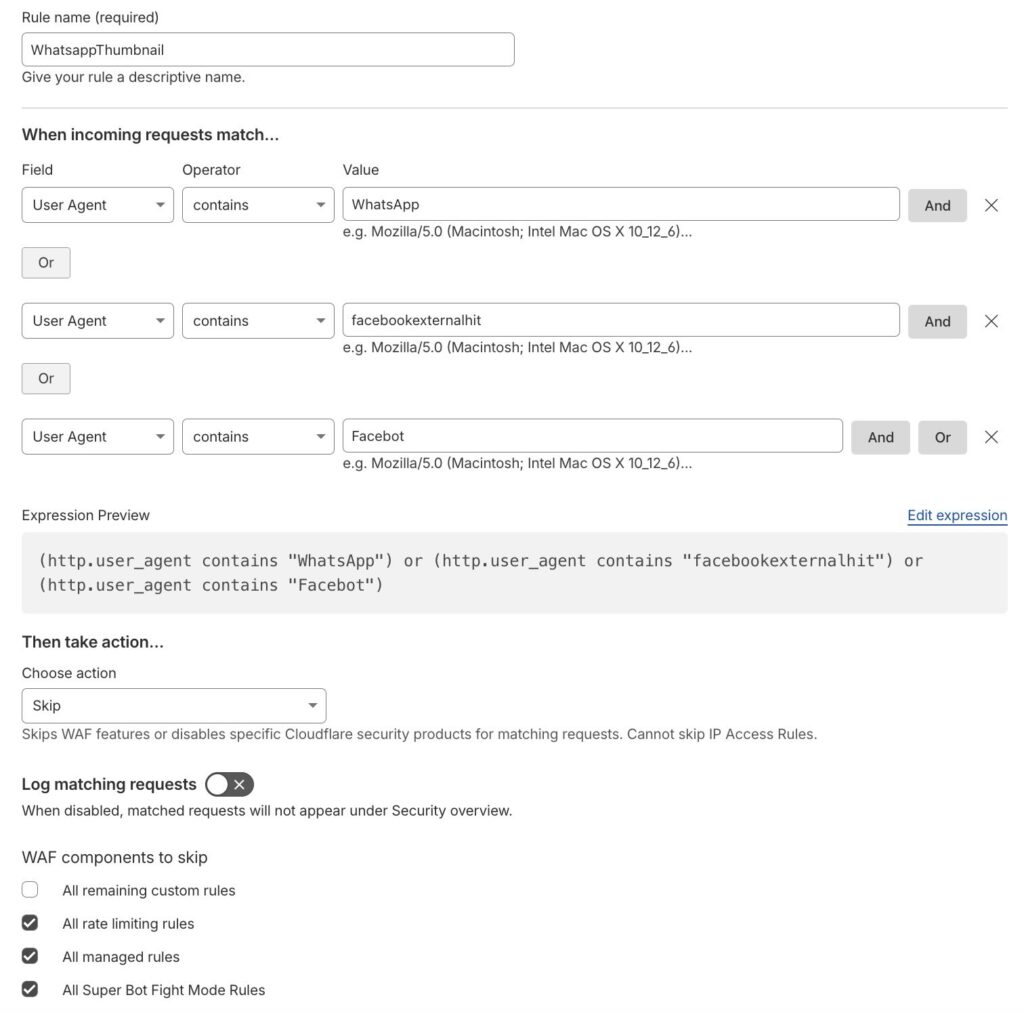Open the Facebot row's Field dropdown
Viewport: 1024px width, 1012px height.
[97, 436]
